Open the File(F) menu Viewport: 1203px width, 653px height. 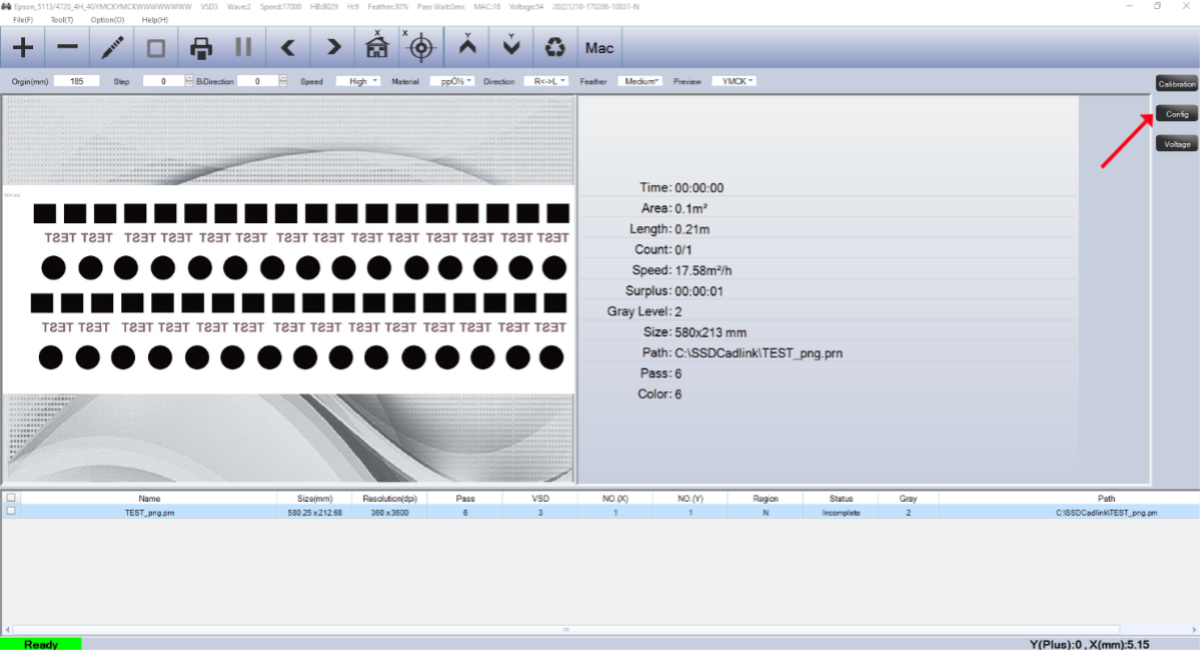point(23,20)
